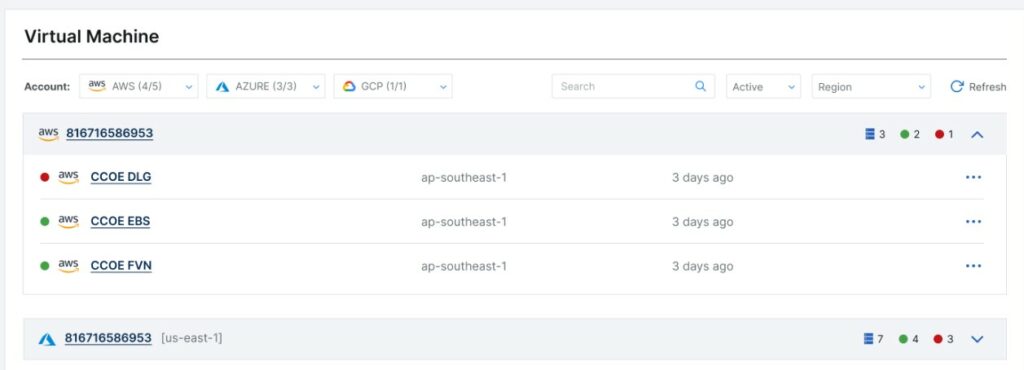Viewport: 1024px width, 370px height.
Task: Open more options for CCOE DLG
Action: pyautogui.click(x=973, y=177)
